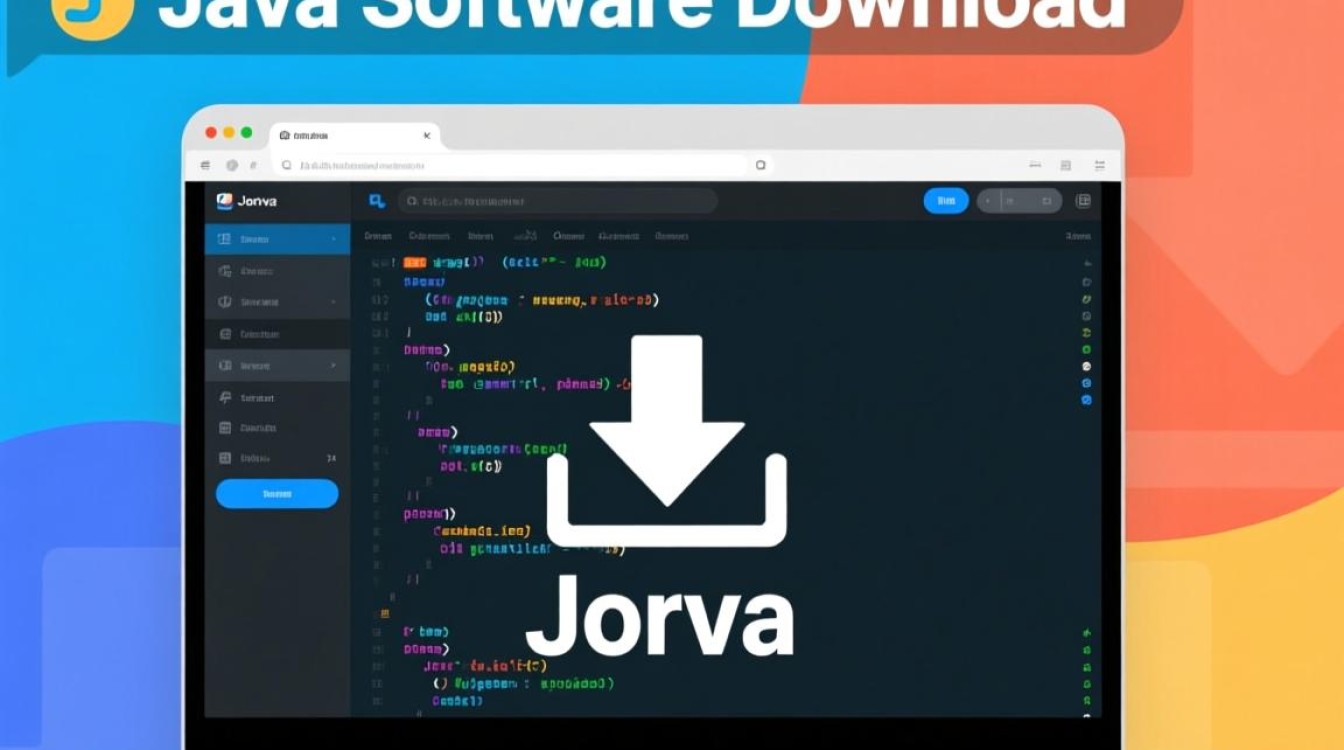
Task: Click the blue search-code icon left of search bar
Action: [377, 201]
